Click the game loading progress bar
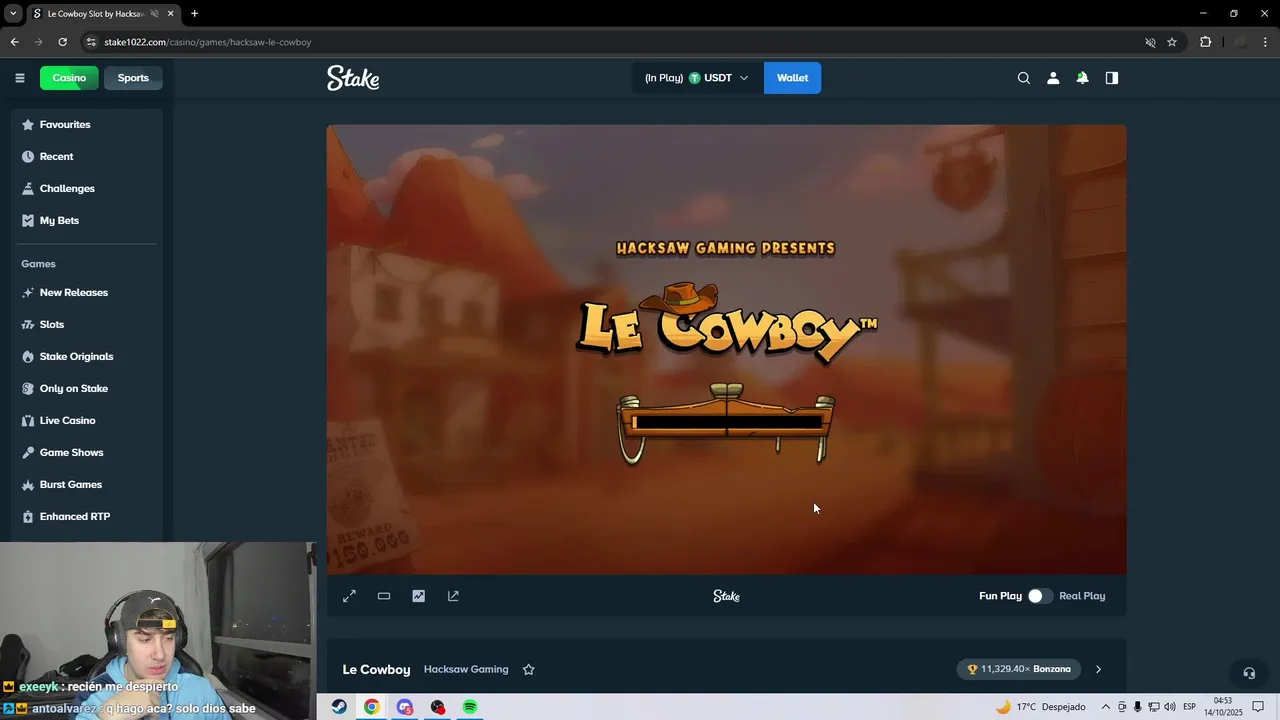1280x720 pixels. click(x=727, y=423)
